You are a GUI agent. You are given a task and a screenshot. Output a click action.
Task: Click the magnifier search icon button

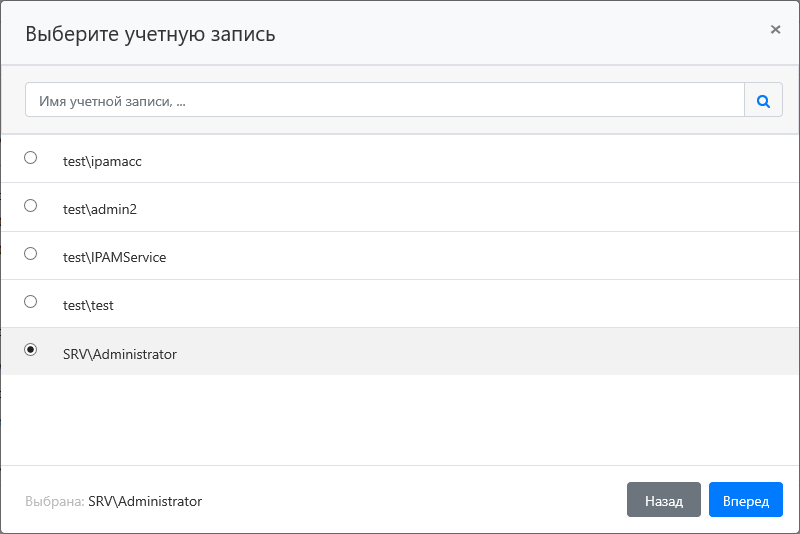tap(763, 100)
